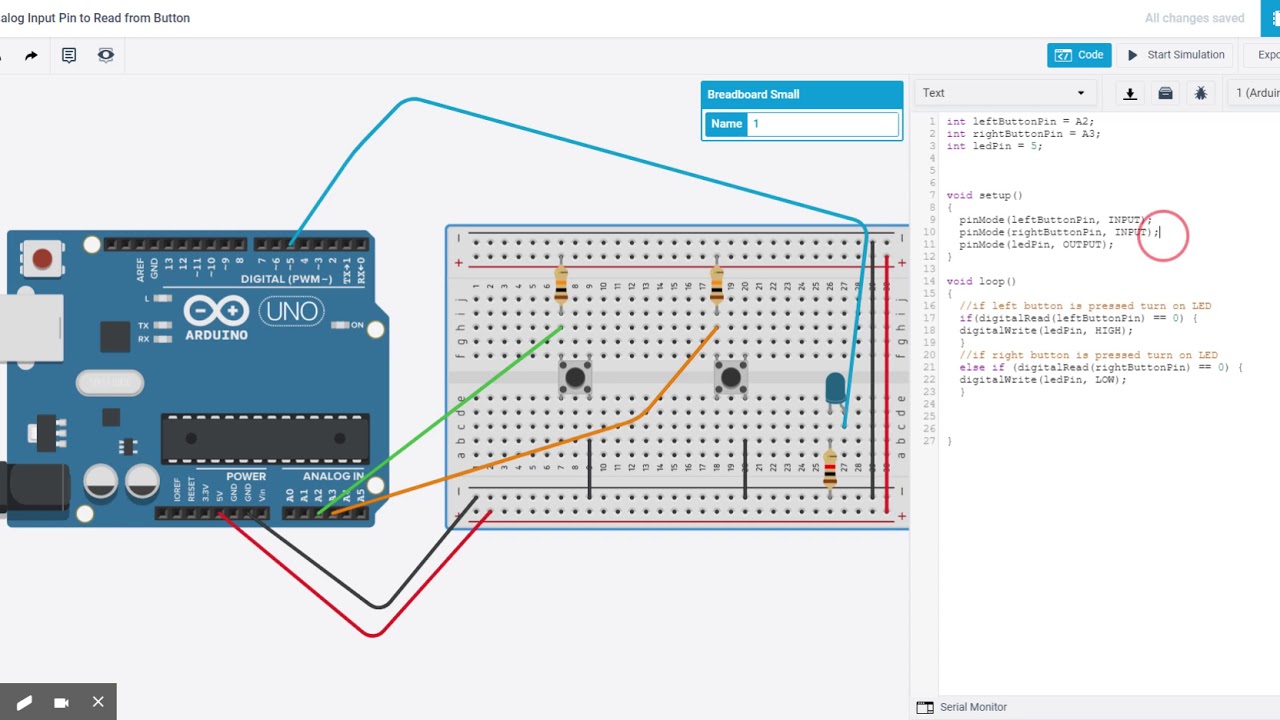Click 'pinMode(ledPin, OUTPUT);' line

pyautogui.click(x=1036, y=244)
